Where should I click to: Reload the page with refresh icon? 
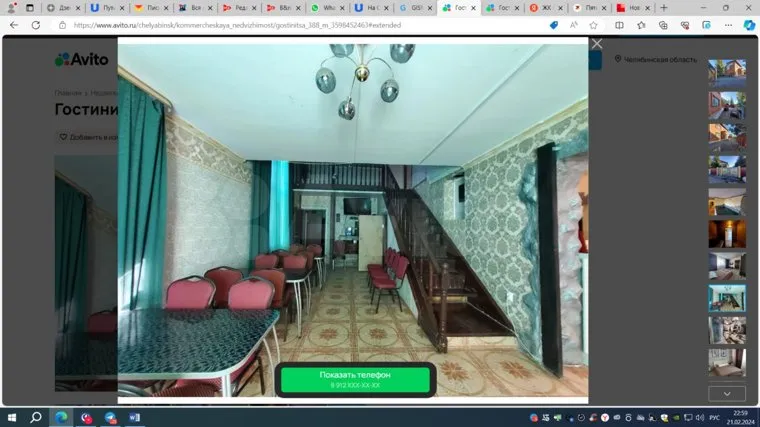(x=36, y=25)
